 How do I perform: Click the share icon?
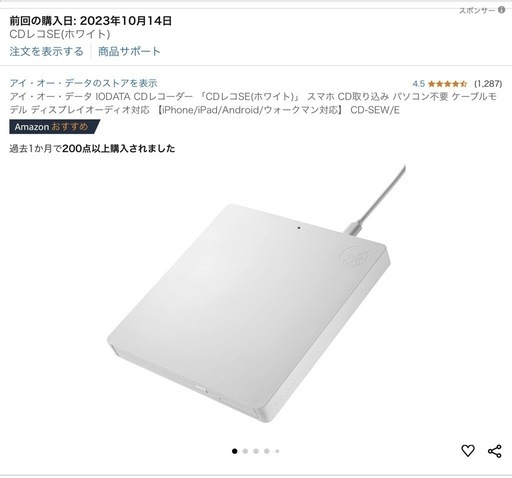495,451
